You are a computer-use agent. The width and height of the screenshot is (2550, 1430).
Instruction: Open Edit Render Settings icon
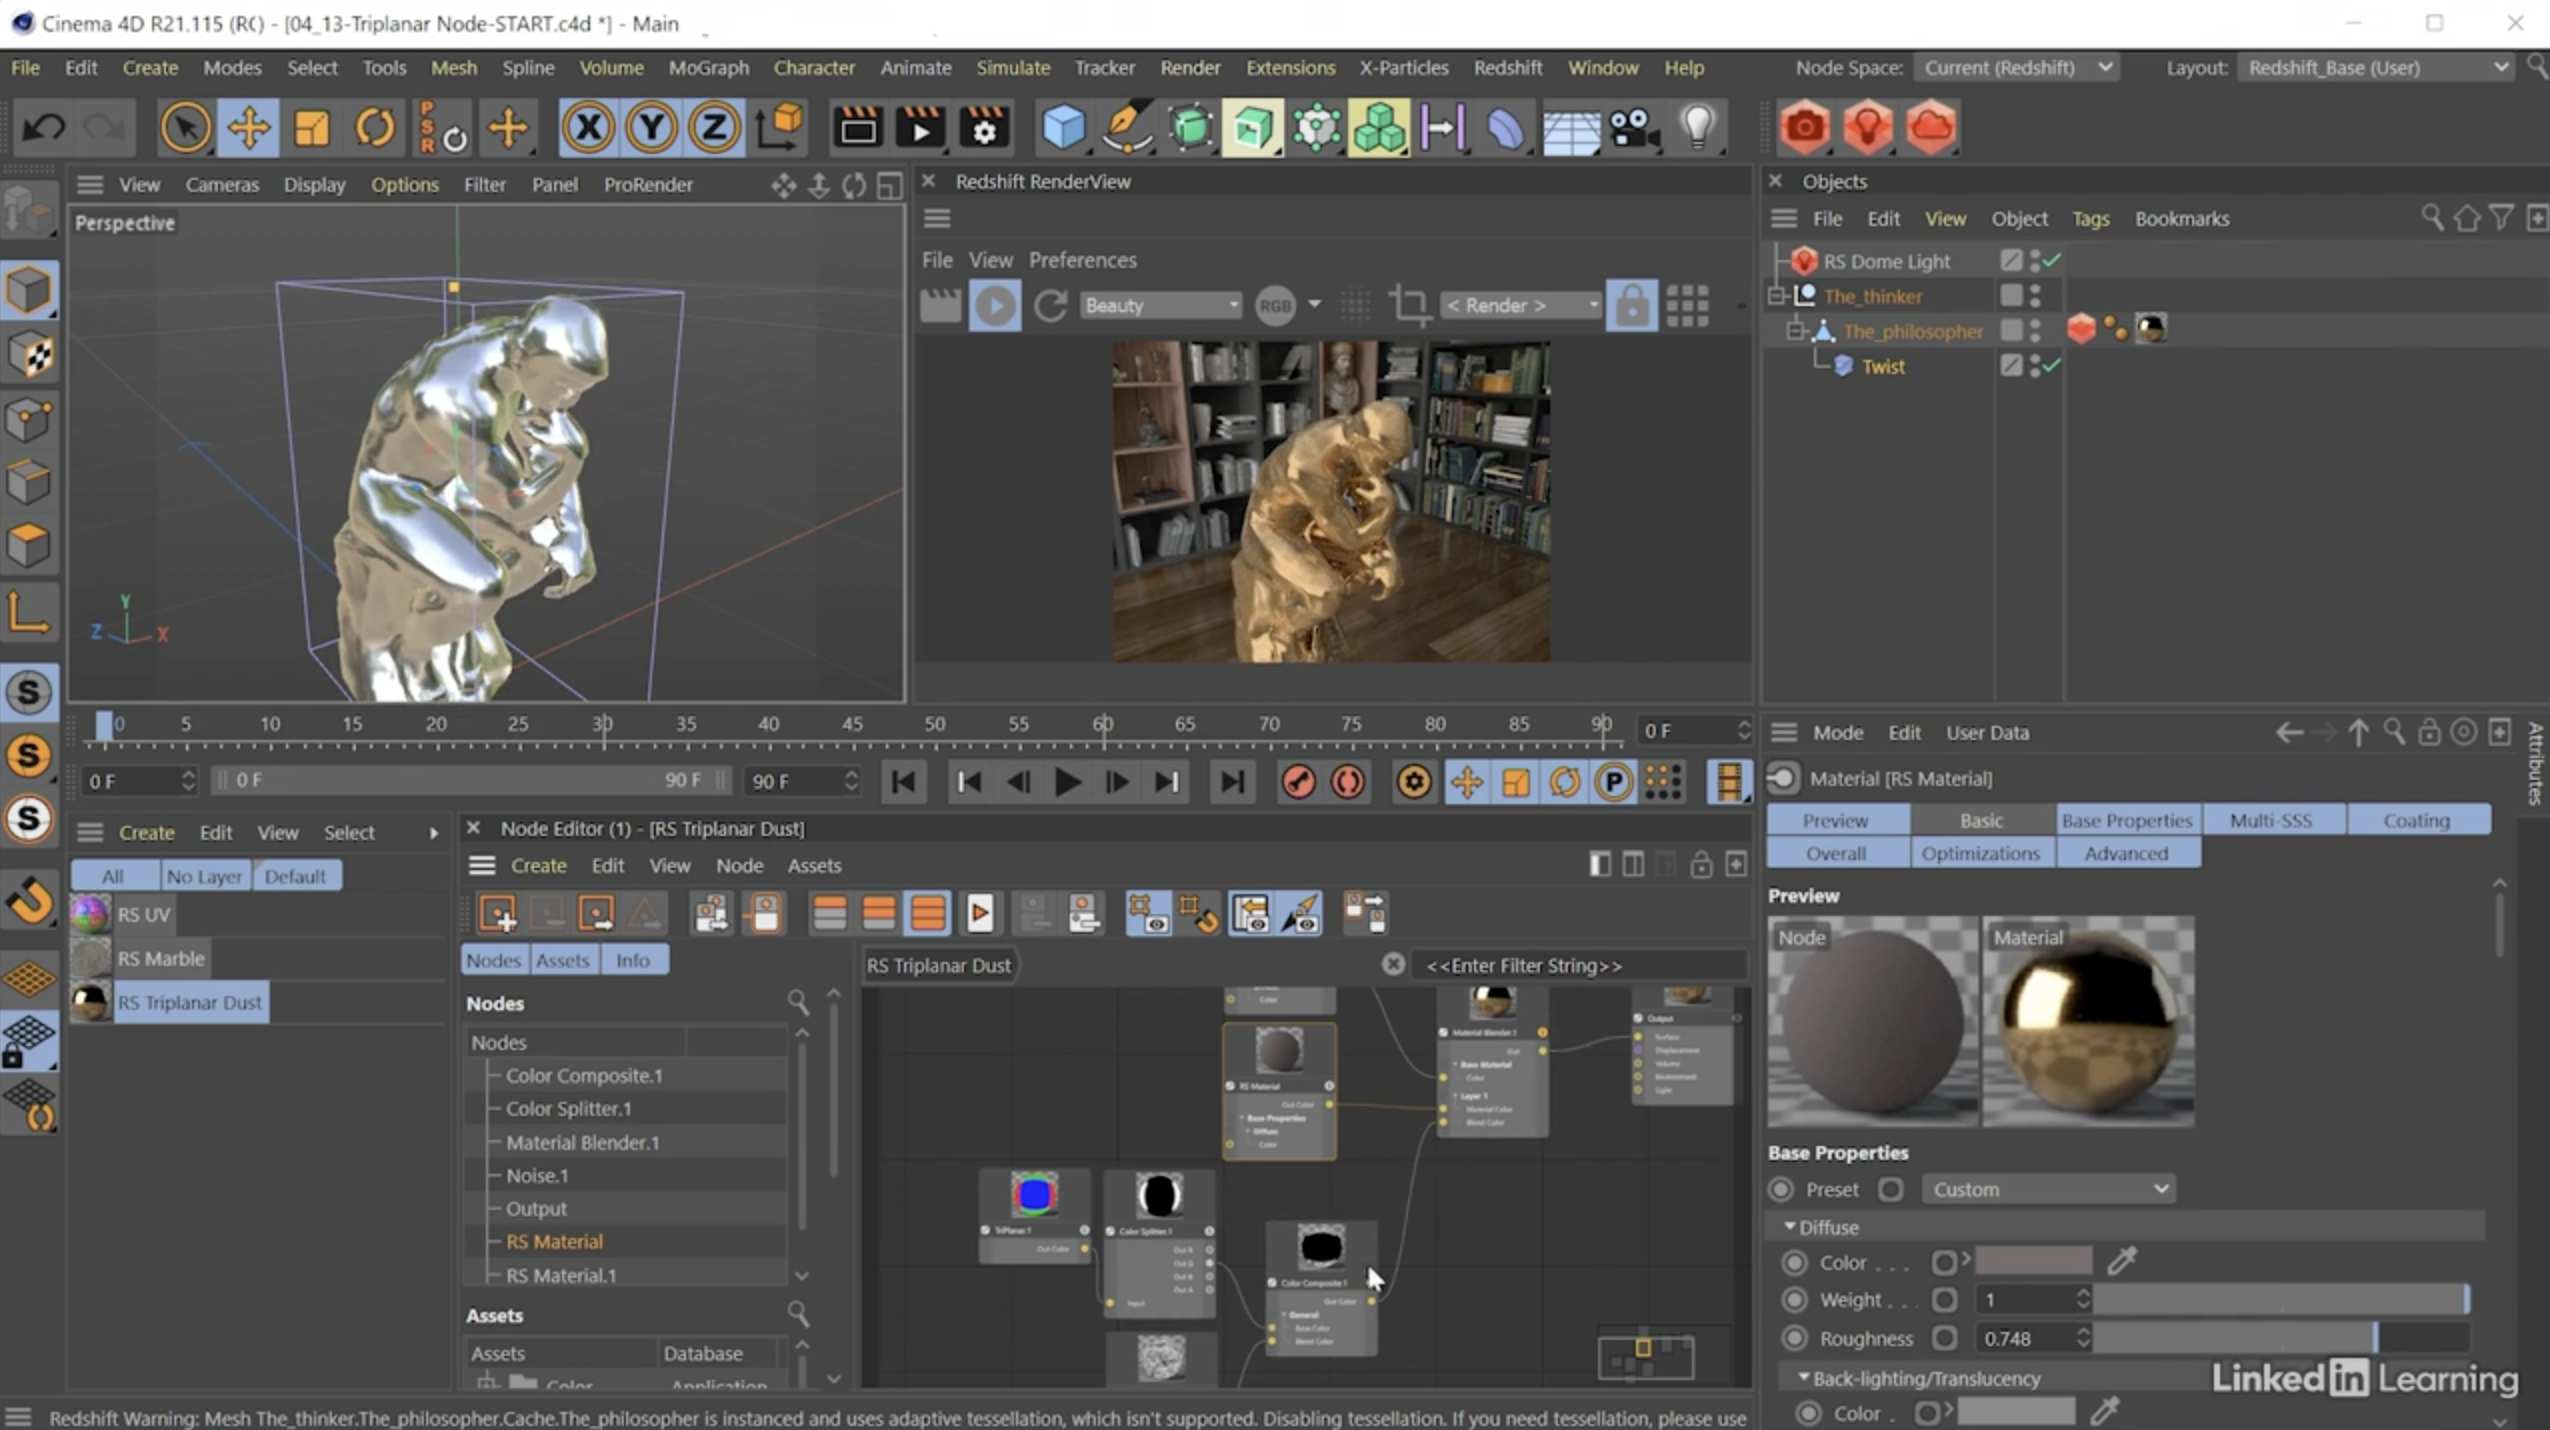(x=984, y=128)
